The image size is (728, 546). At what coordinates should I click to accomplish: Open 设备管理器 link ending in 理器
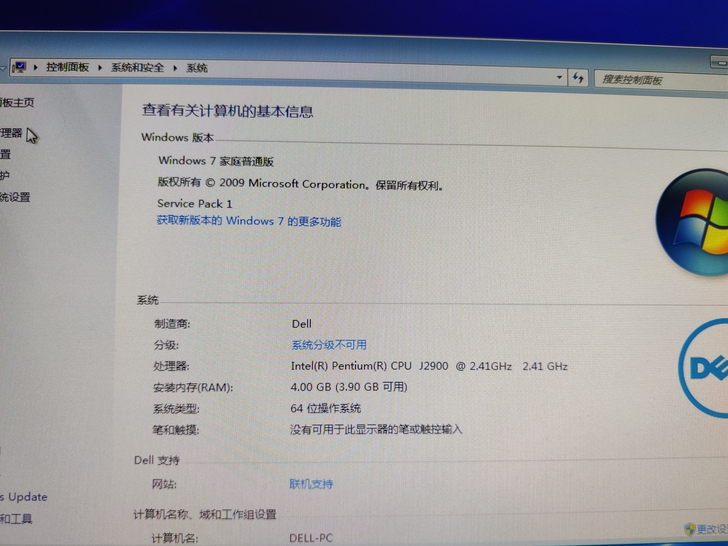tap(11, 133)
